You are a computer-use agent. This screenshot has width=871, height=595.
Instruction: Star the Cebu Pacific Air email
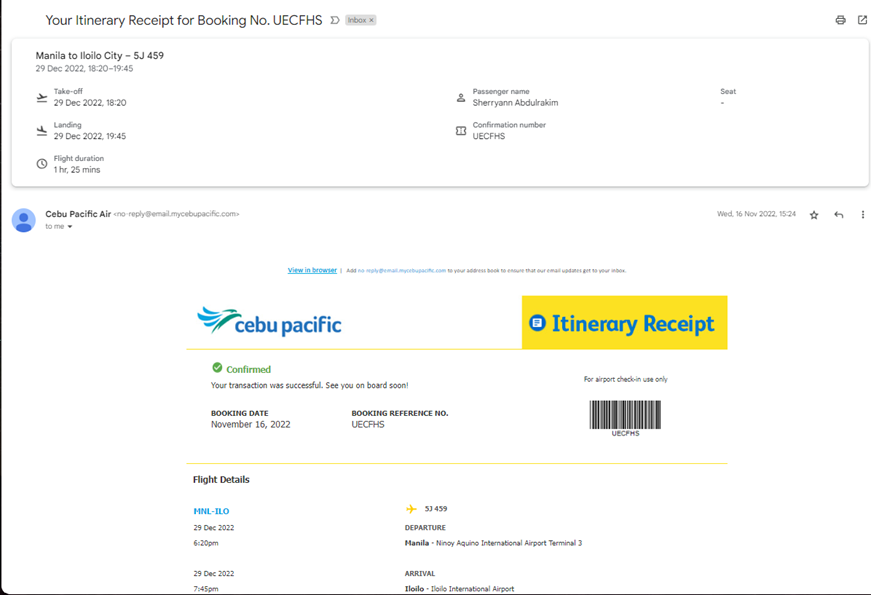814,215
